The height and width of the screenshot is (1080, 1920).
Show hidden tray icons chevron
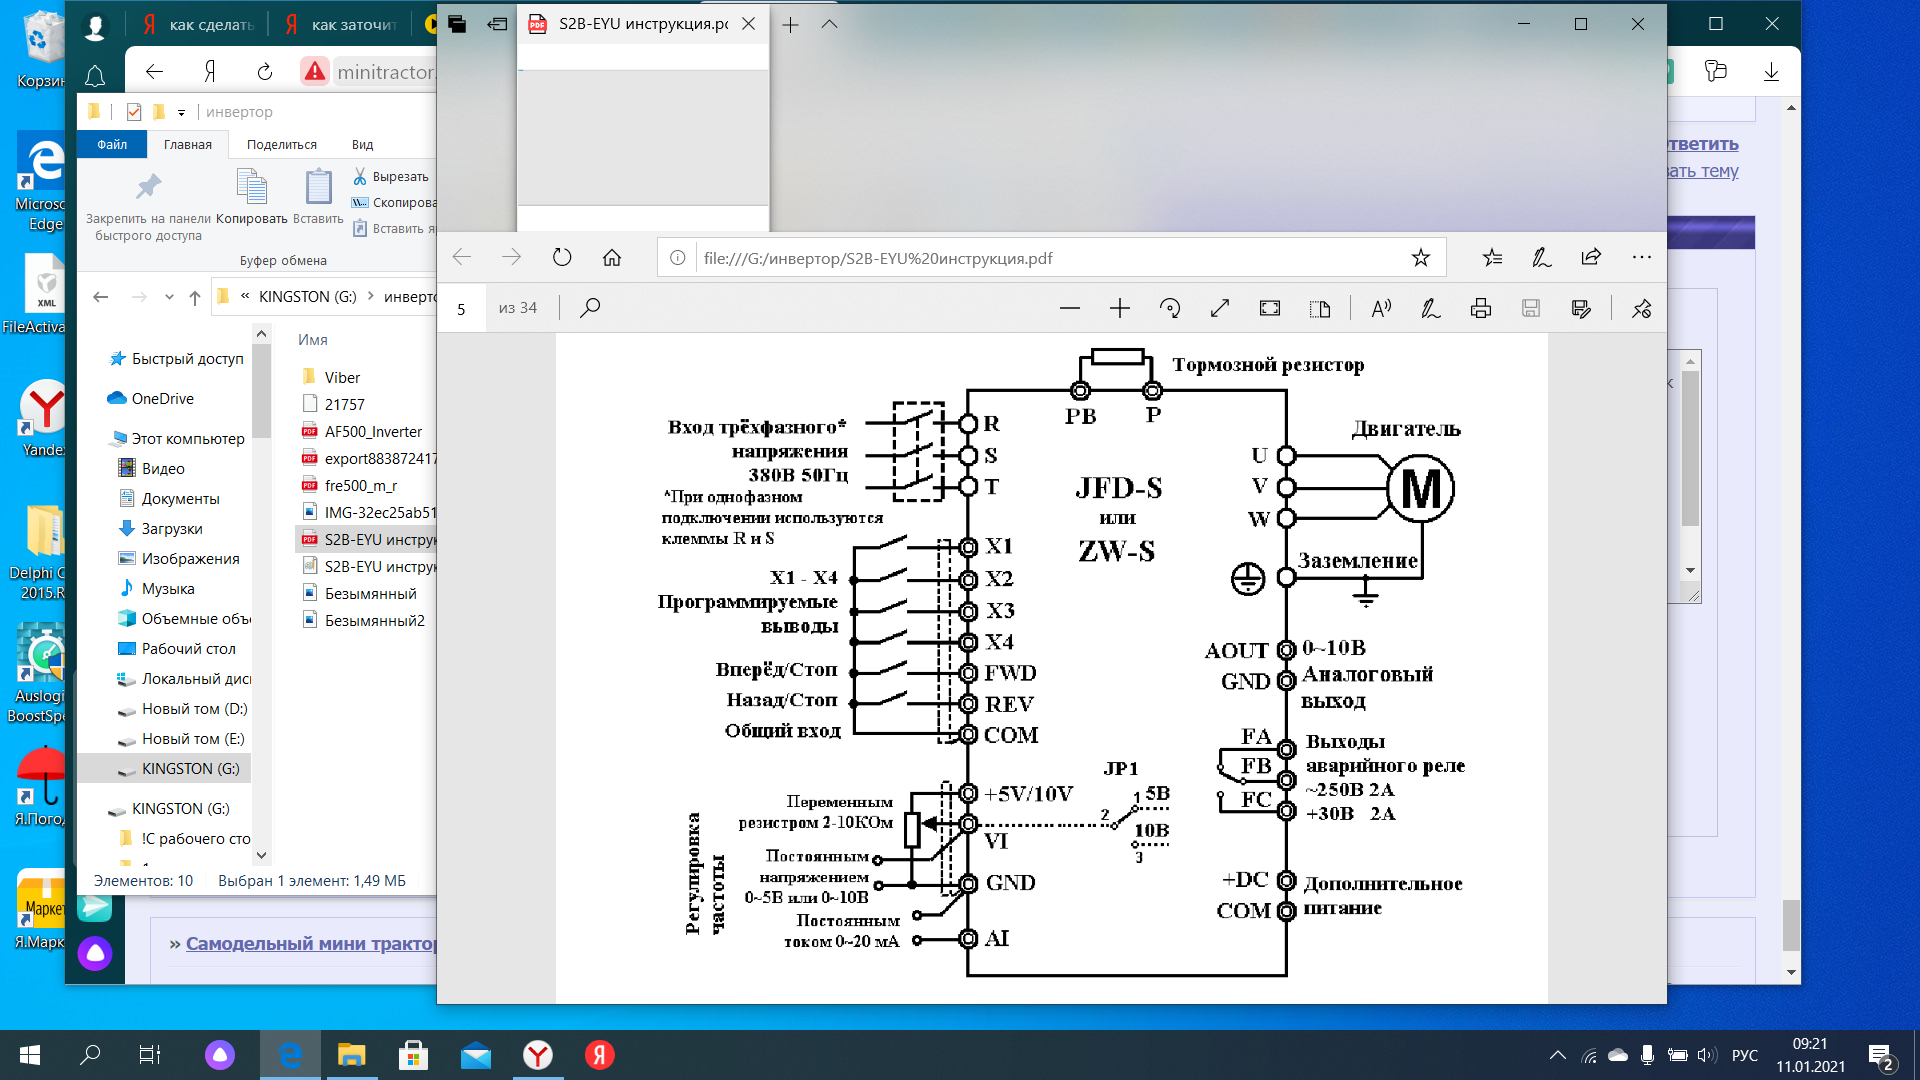click(x=1557, y=1055)
